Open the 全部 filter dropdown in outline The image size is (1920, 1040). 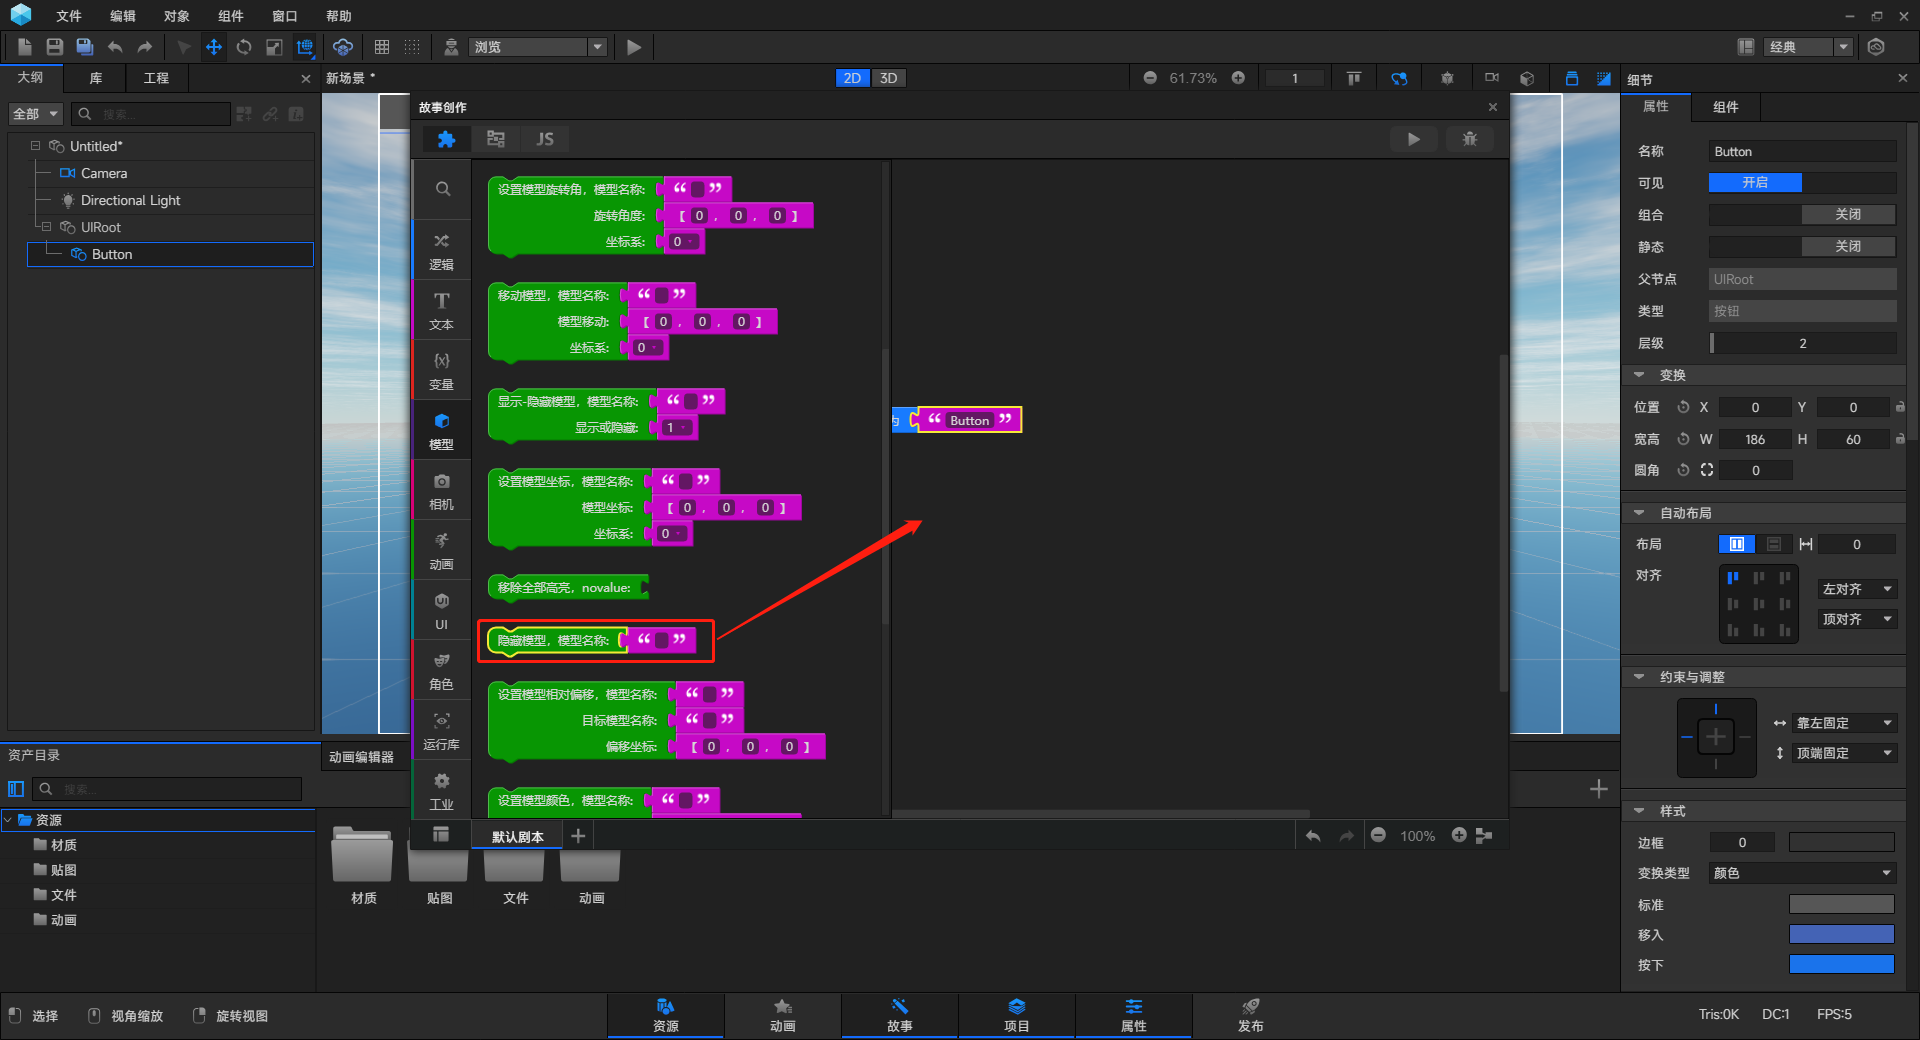[37, 114]
